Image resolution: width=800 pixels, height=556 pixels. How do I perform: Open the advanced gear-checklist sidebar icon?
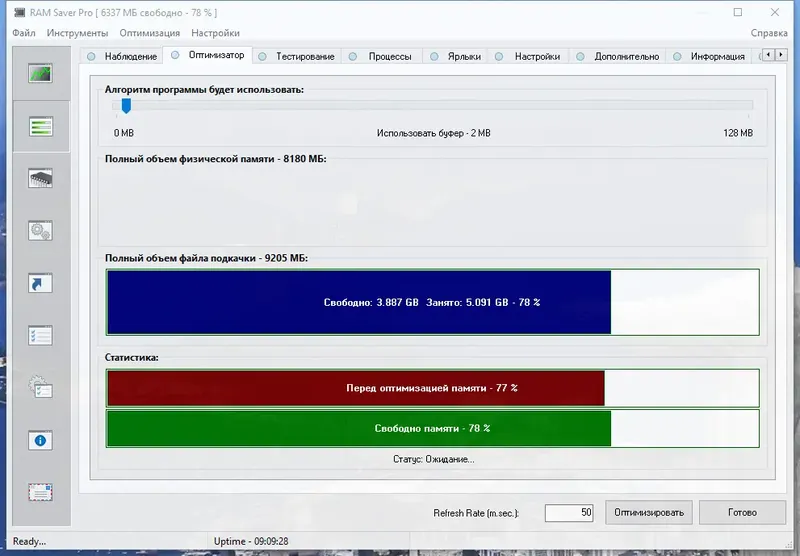click(x=40, y=388)
